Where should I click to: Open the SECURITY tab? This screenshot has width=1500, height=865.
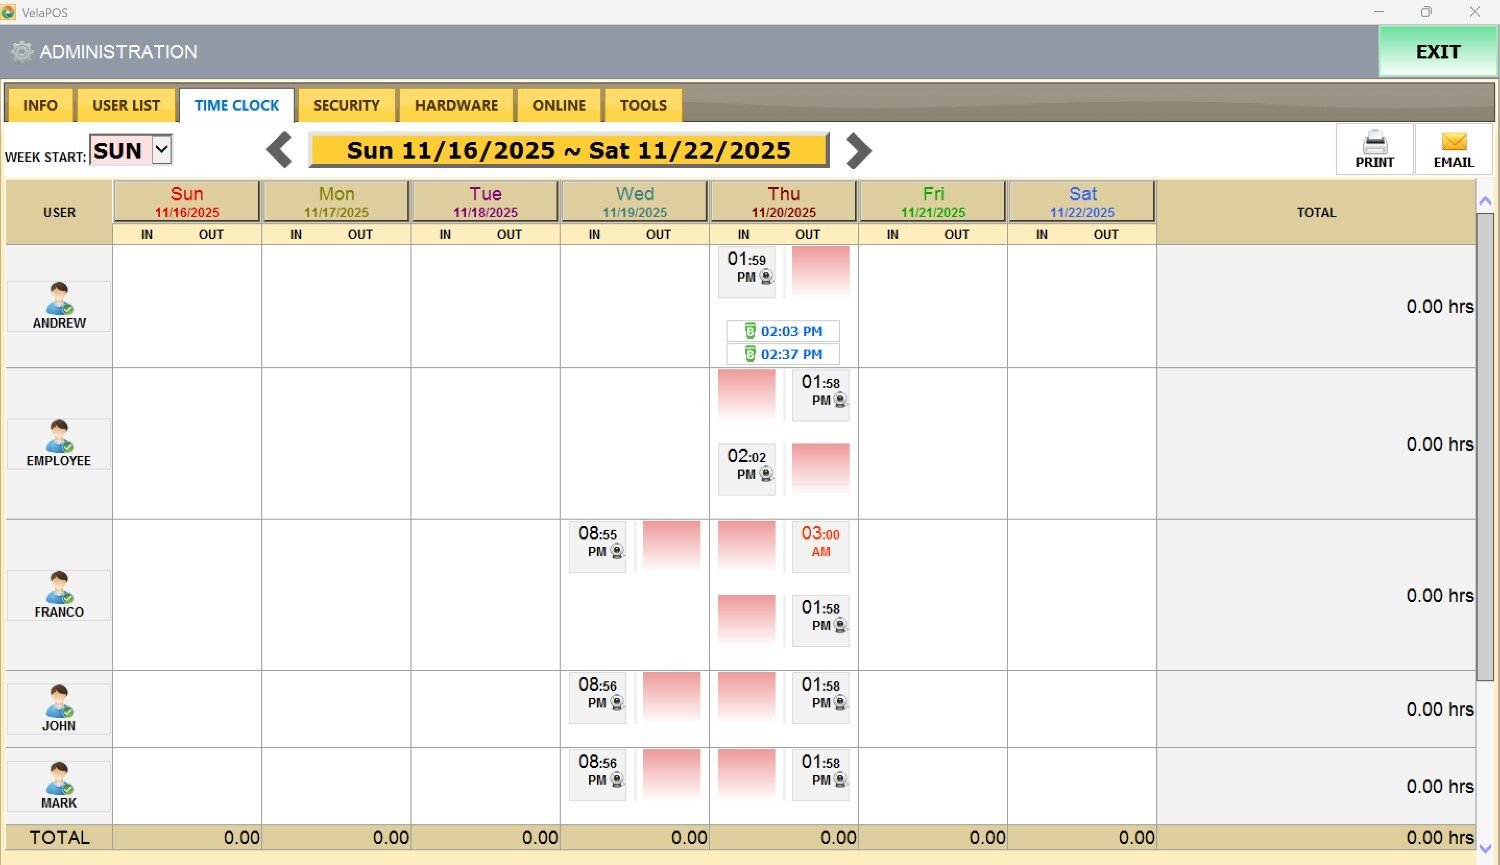click(346, 105)
